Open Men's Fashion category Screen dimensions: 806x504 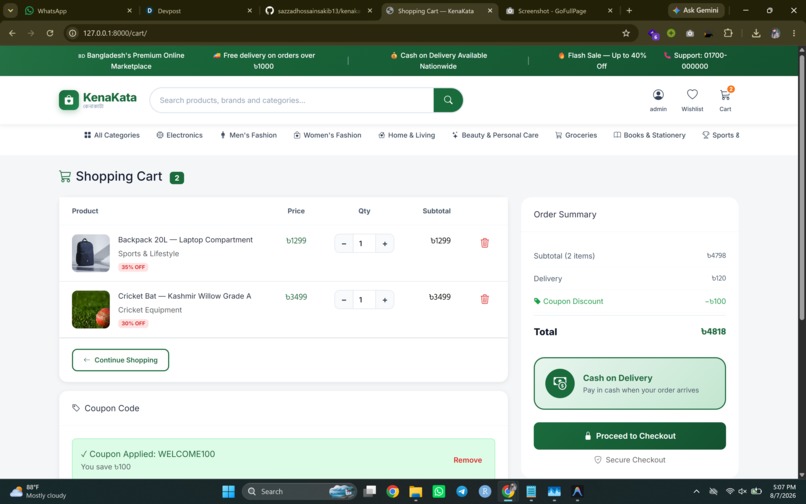pos(248,135)
